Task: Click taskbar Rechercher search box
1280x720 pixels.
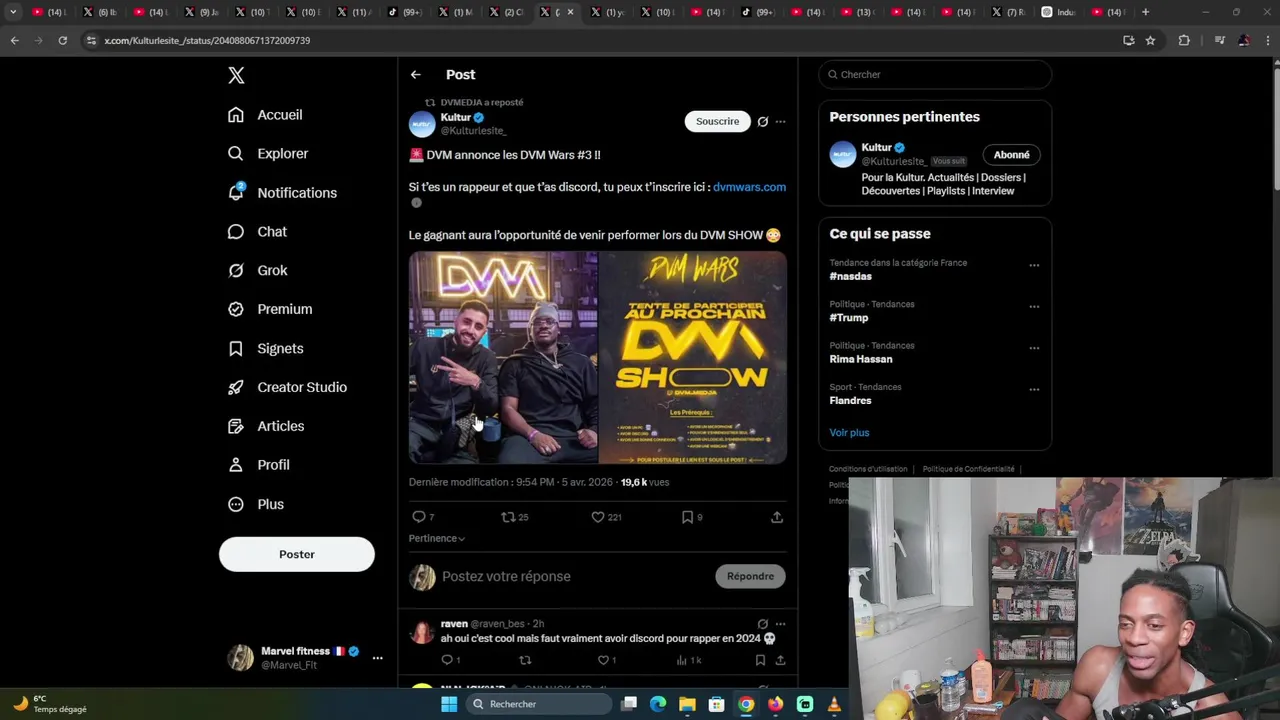Action: pos(540,704)
